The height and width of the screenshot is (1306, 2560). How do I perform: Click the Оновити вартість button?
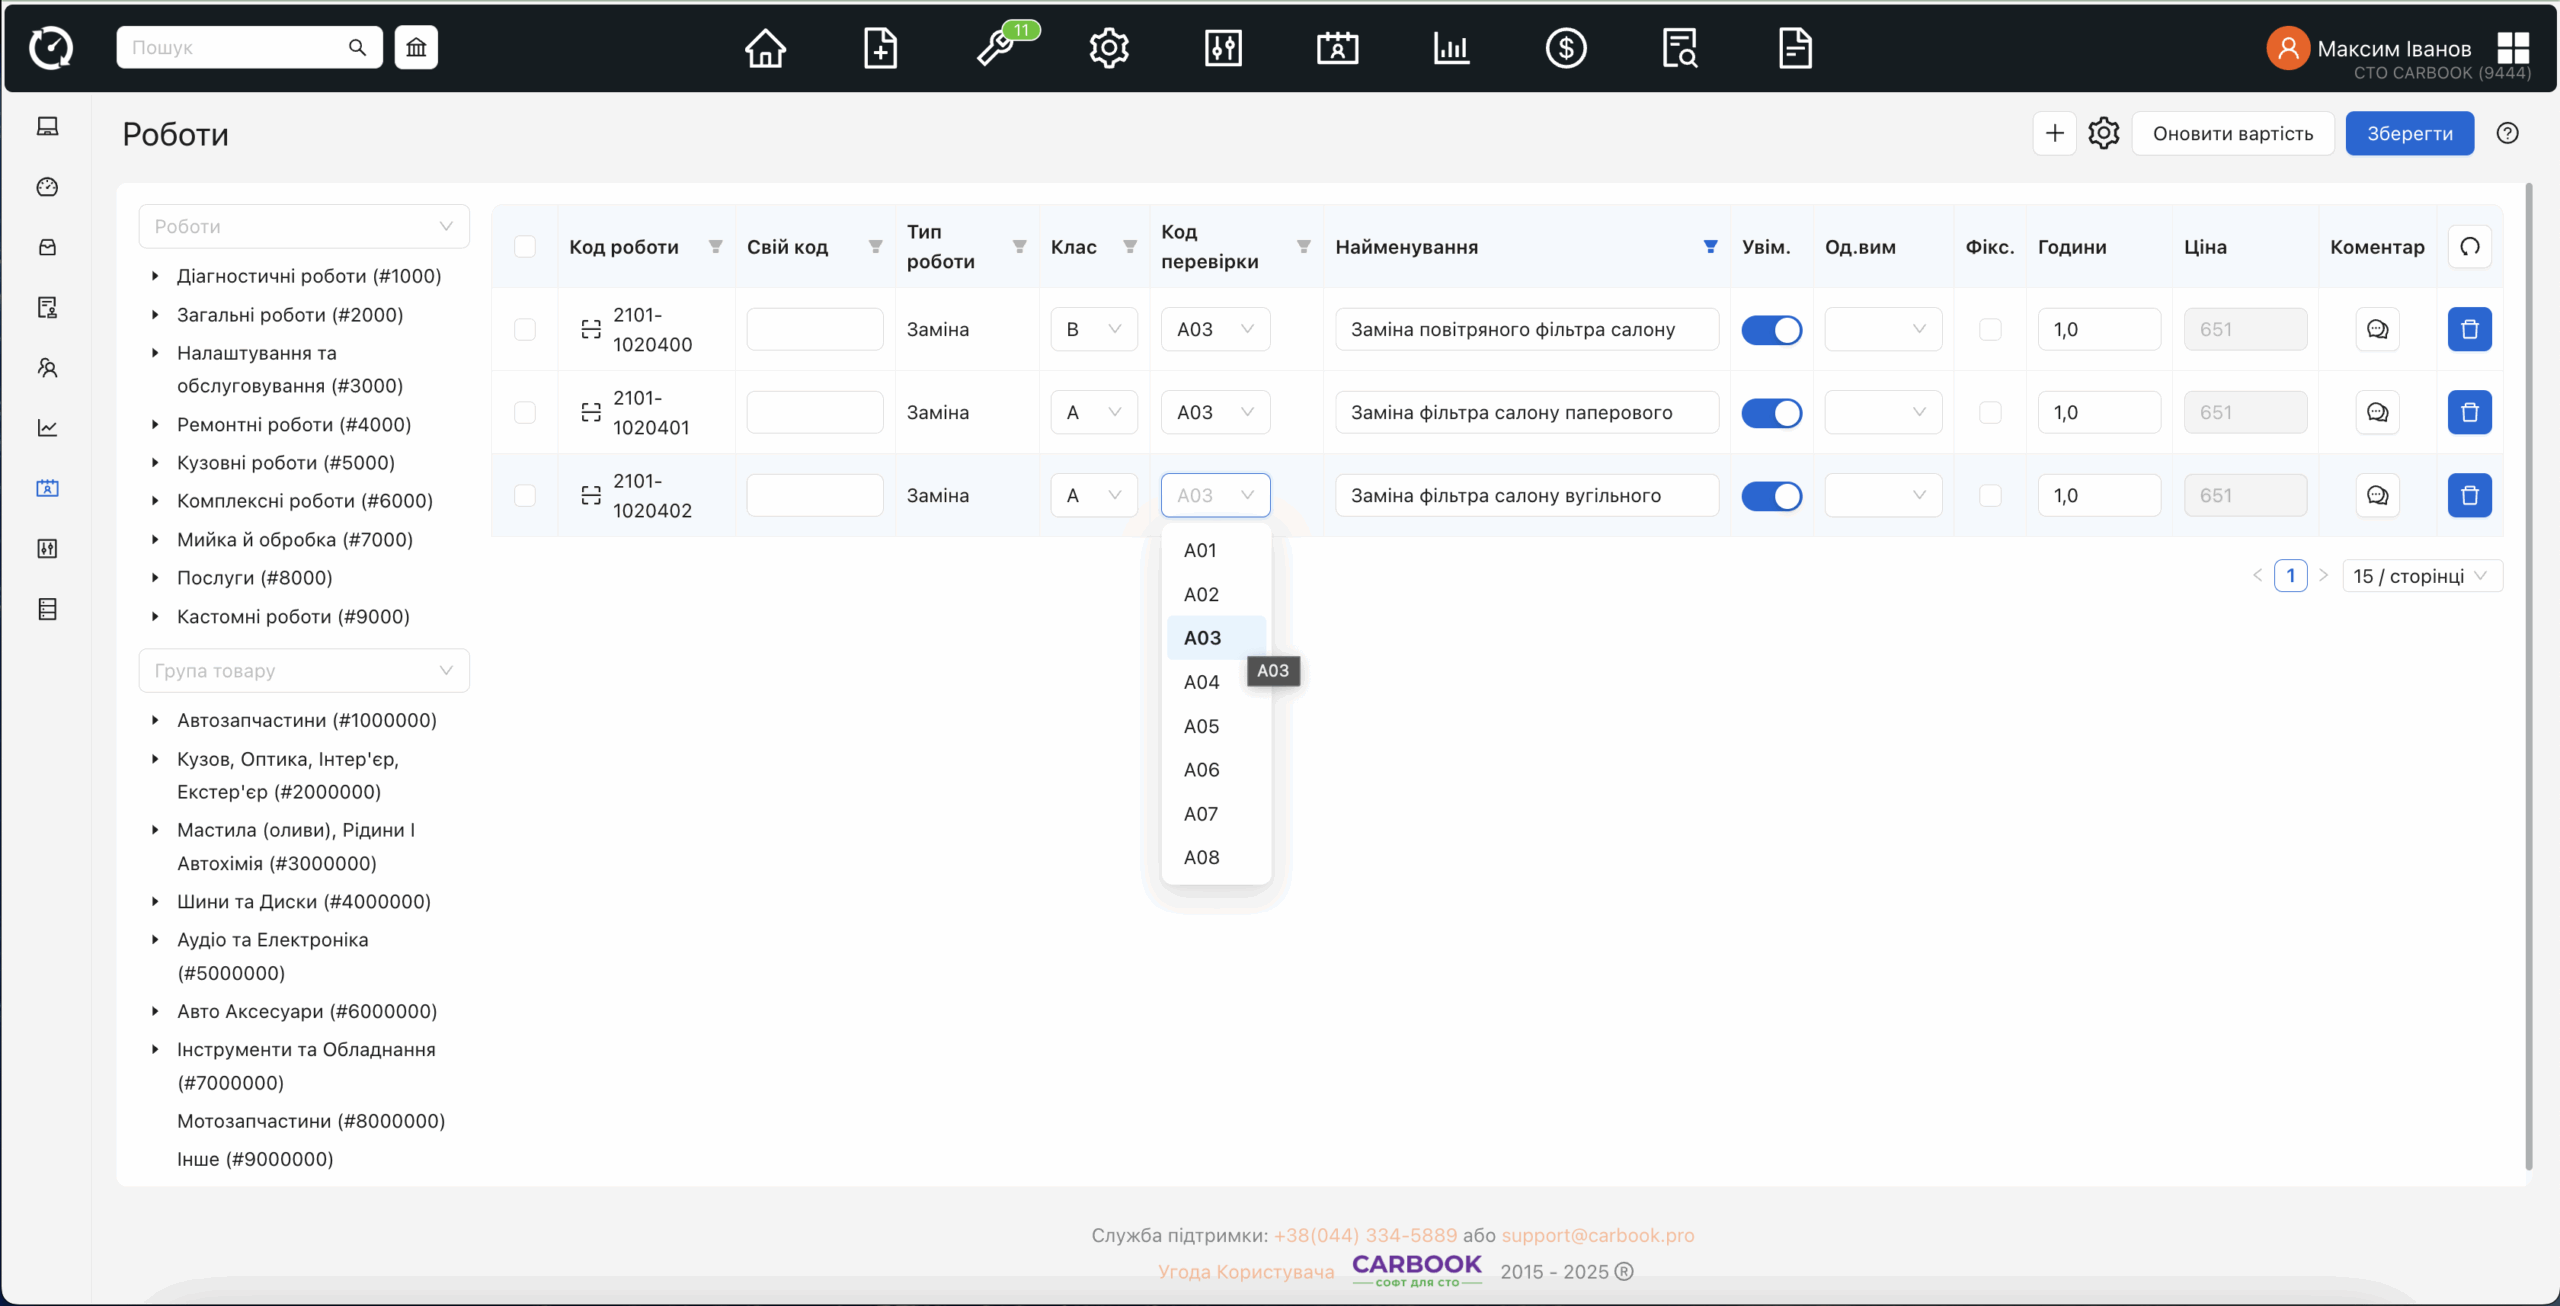(2232, 133)
